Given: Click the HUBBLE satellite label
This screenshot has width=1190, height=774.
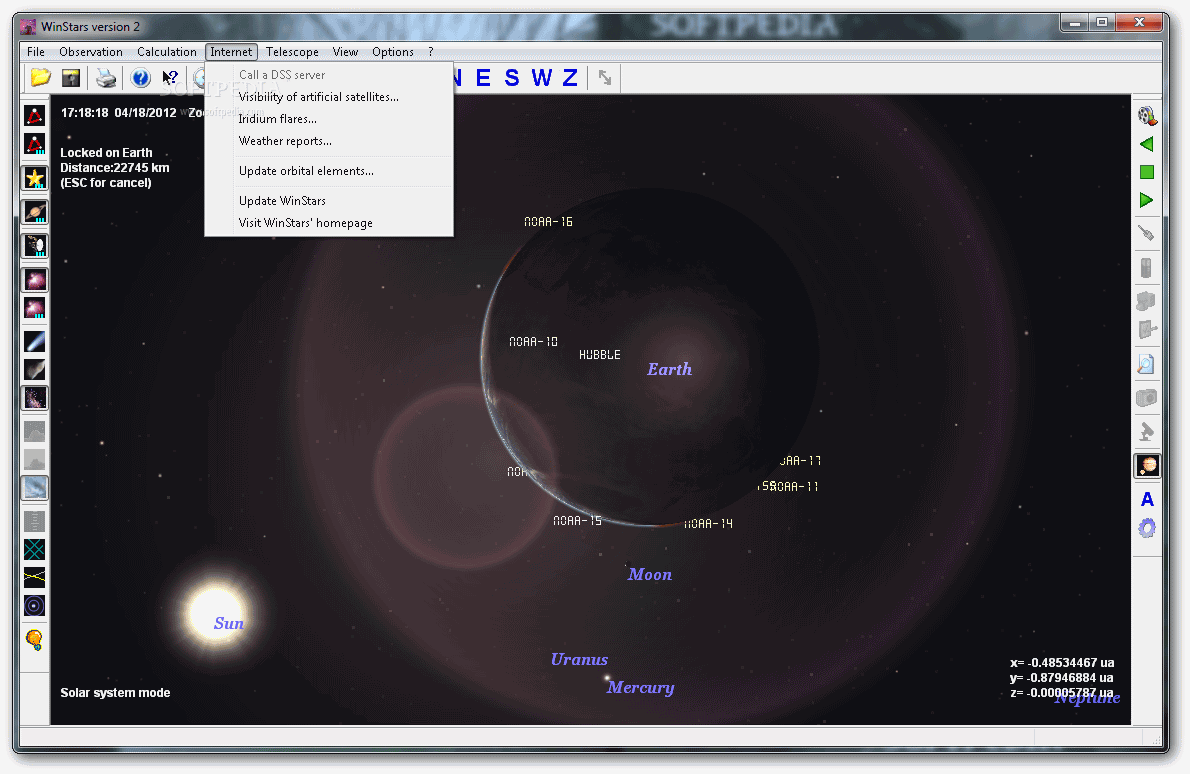Looking at the screenshot, I should pyautogui.click(x=600, y=354).
